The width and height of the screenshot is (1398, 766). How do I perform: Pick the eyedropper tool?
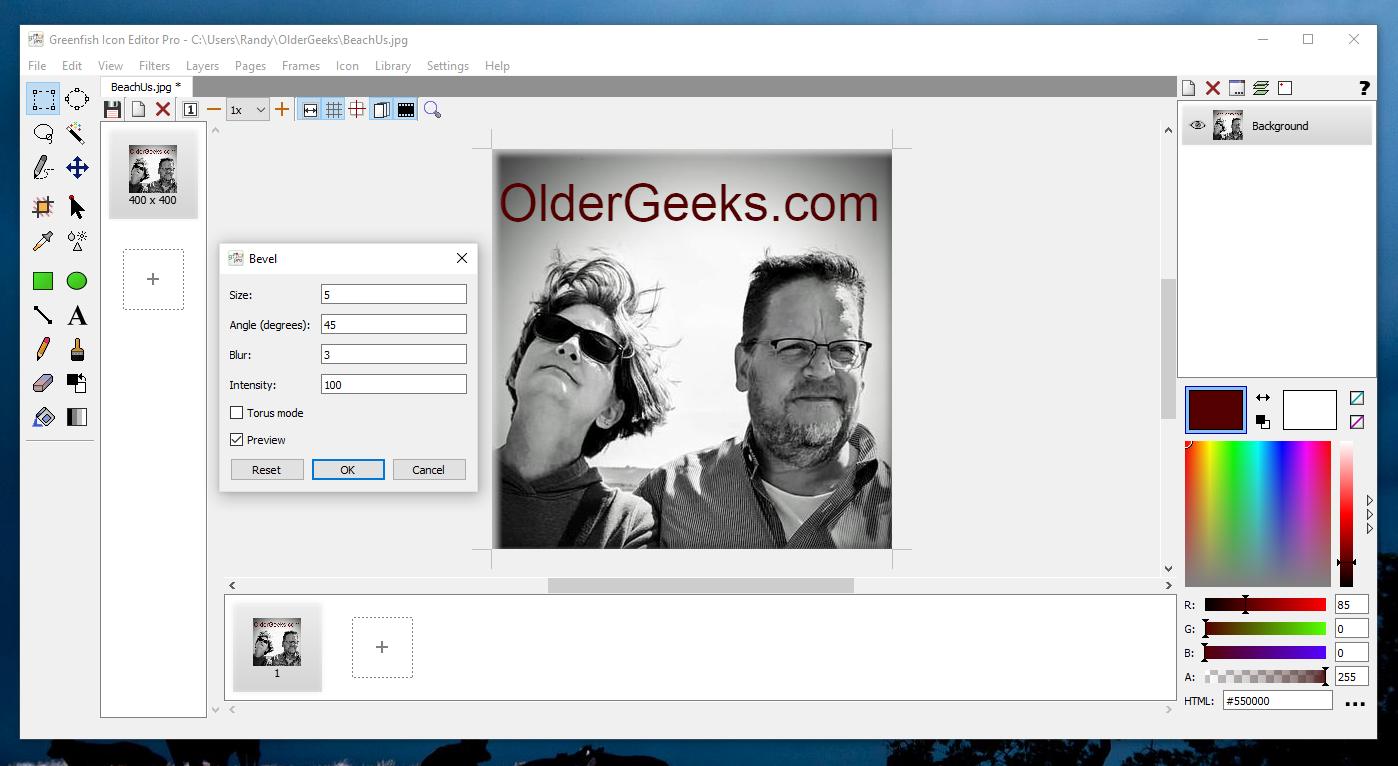43,241
